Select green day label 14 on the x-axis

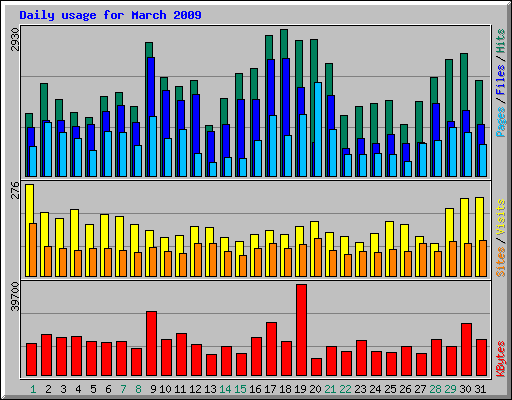click(225, 389)
